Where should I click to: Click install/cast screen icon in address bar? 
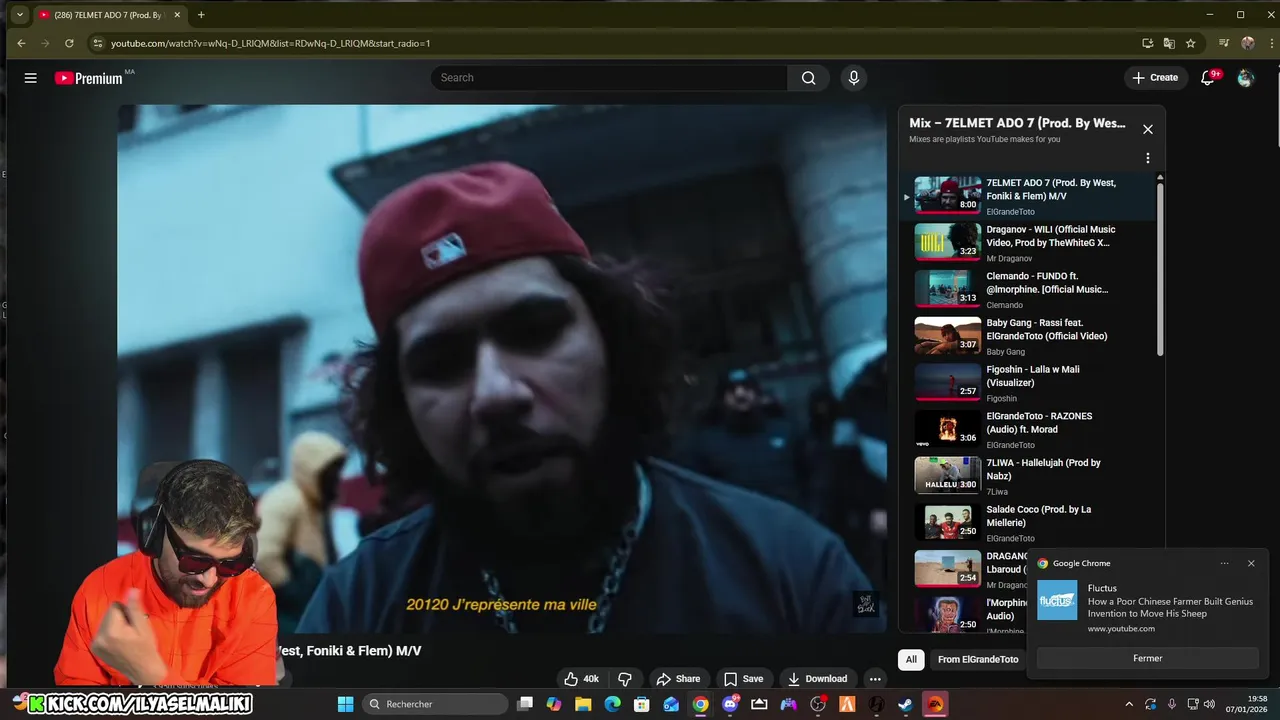tap(1148, 43)
